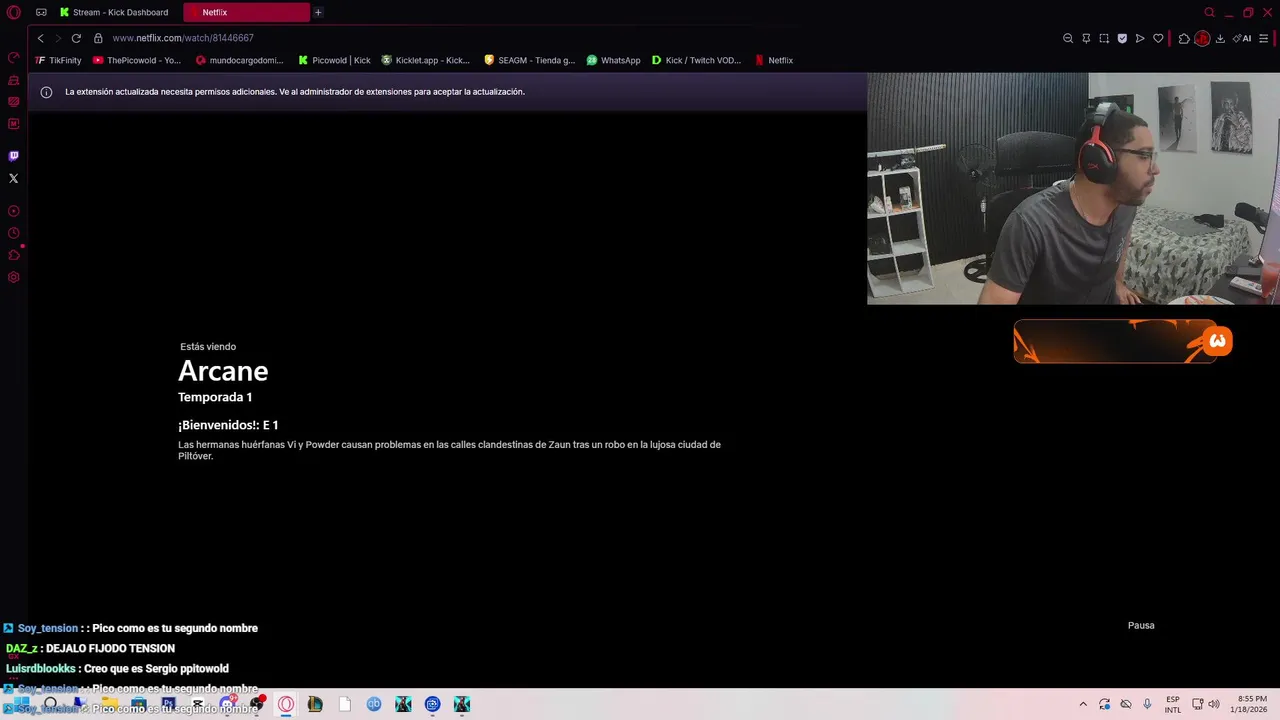The height and width of the screenshot is (720, 1280).
Task: Open the Opera browser taskbar icon
Action: 286,704
